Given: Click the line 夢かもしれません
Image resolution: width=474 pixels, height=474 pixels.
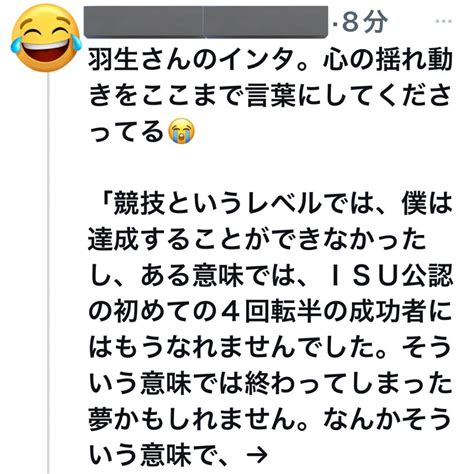Looking at the screenshot, I should point(192,419).
